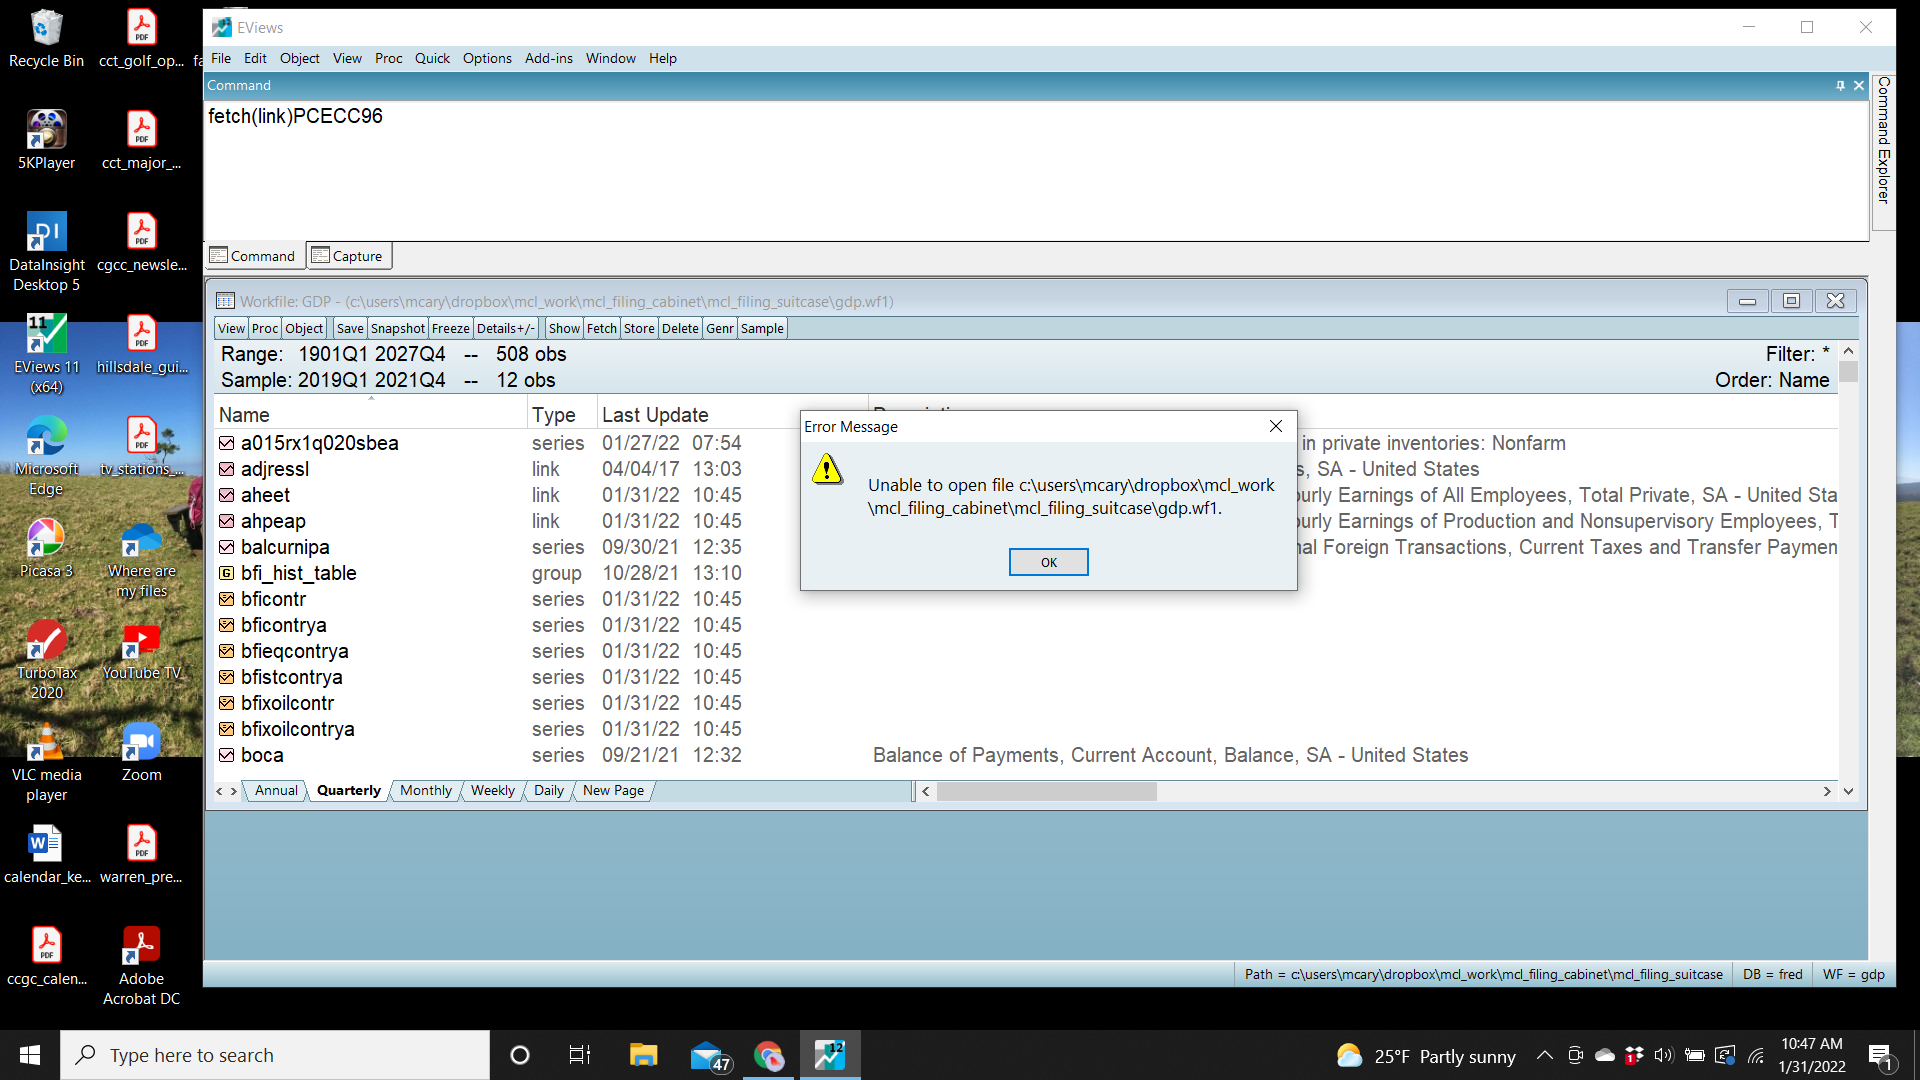The width and height of the screenshot is (1920, 1080).
Task: Click the horizontal scrollbar right arrow
Action: pos(1827,791)
